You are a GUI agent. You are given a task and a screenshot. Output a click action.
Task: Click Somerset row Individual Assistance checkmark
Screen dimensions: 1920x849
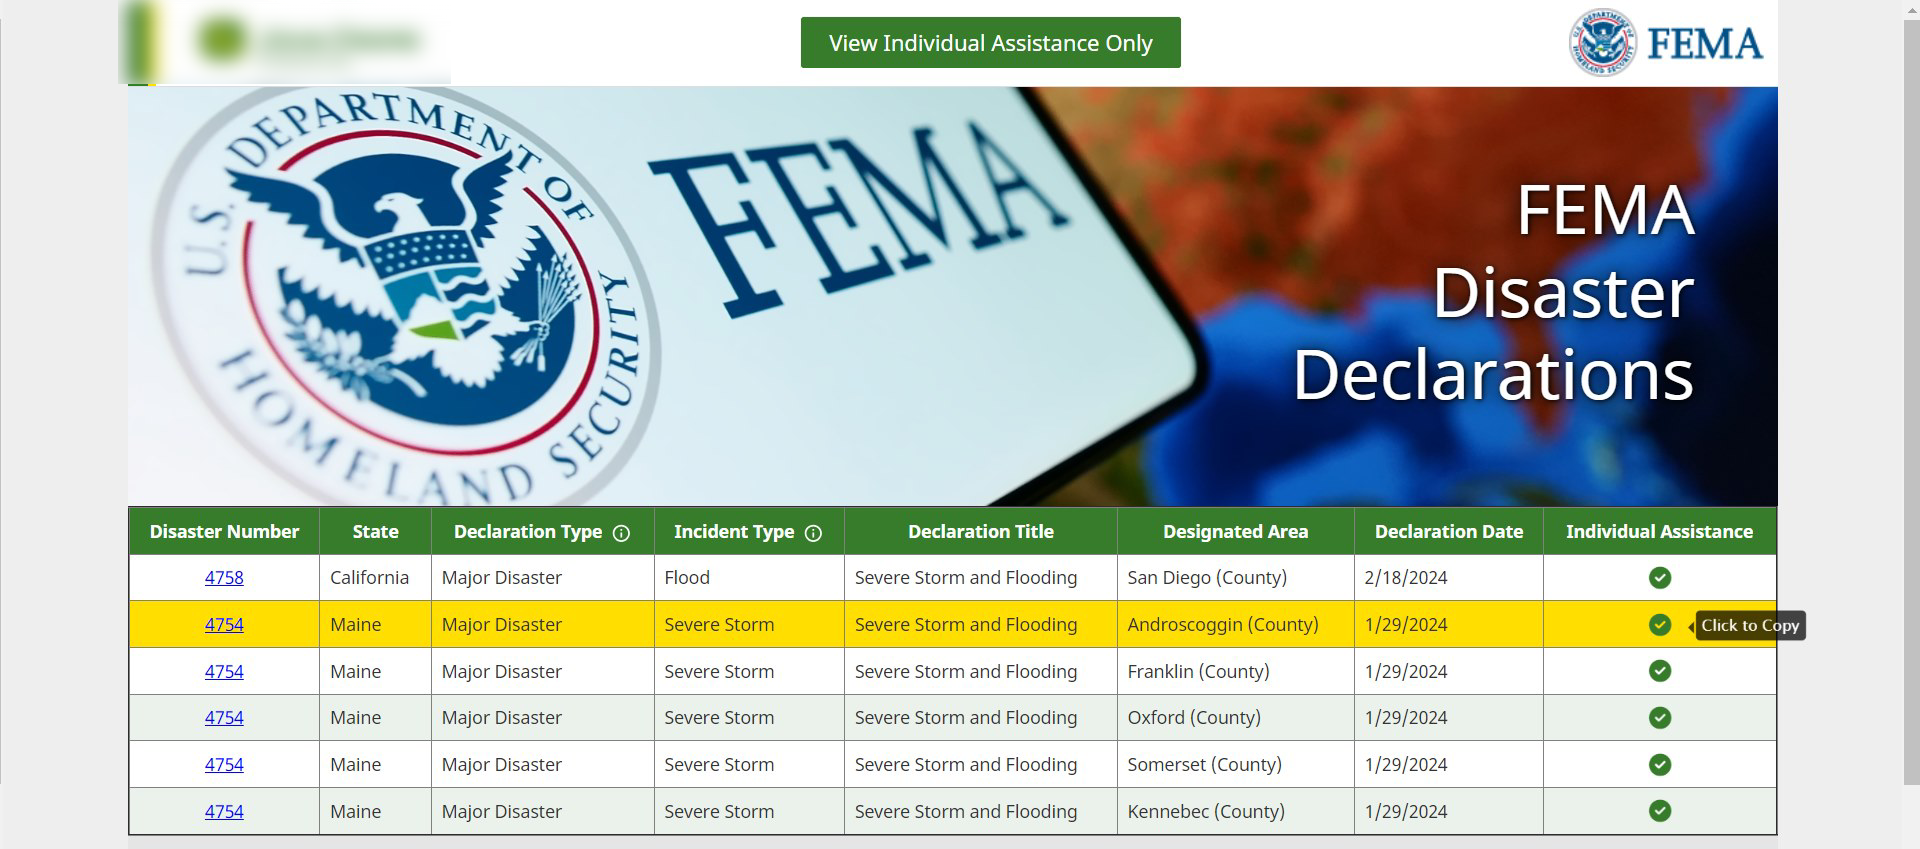[x=1659, y=765]
